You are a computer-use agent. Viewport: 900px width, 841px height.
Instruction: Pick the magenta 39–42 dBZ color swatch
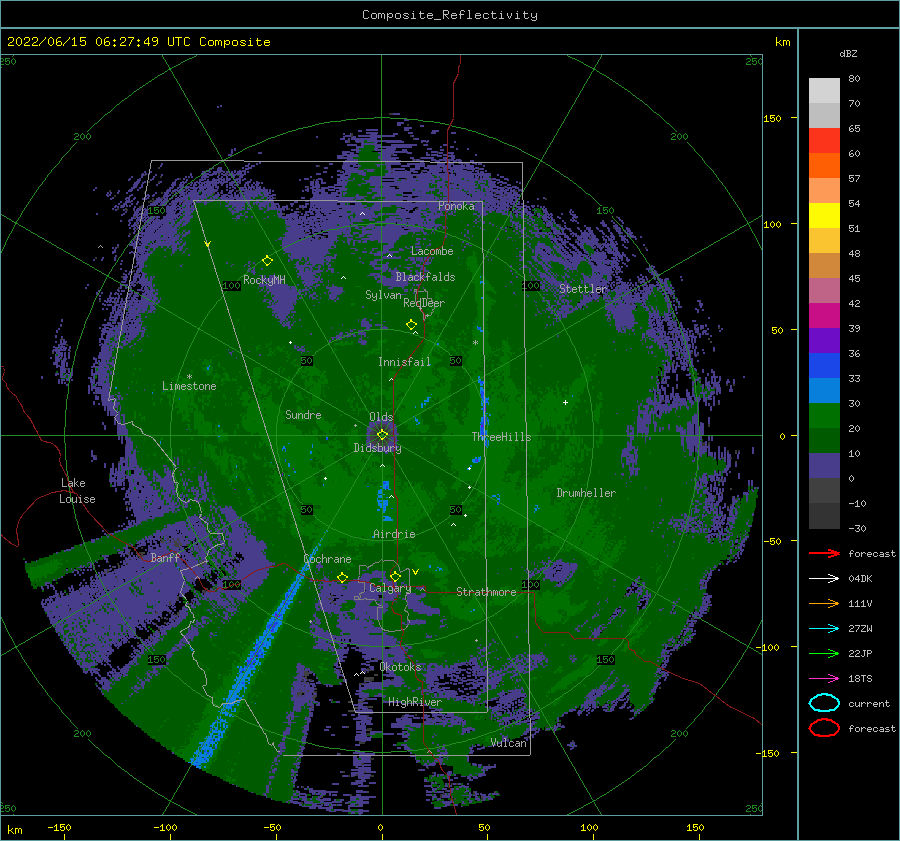pos(824,315)
